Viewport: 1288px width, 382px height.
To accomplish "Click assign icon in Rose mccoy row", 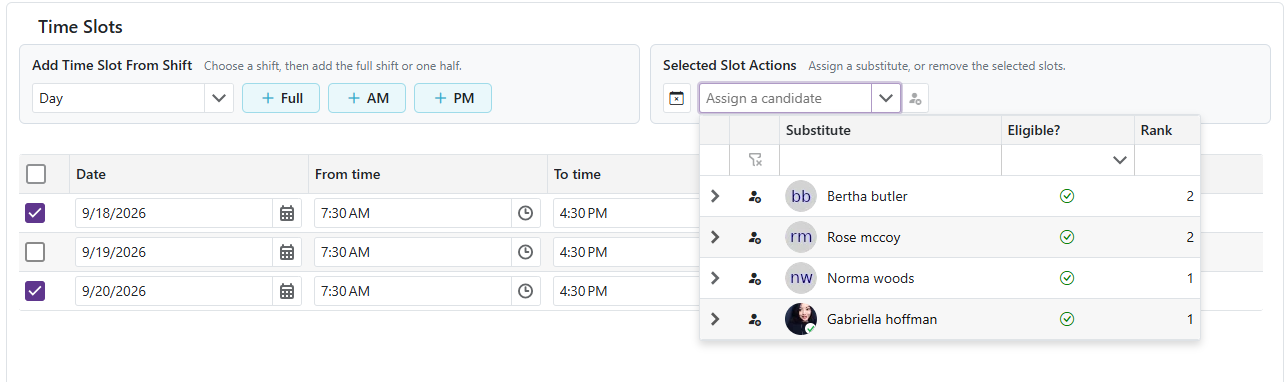I will pyautogui.click(x=755, y=238).
